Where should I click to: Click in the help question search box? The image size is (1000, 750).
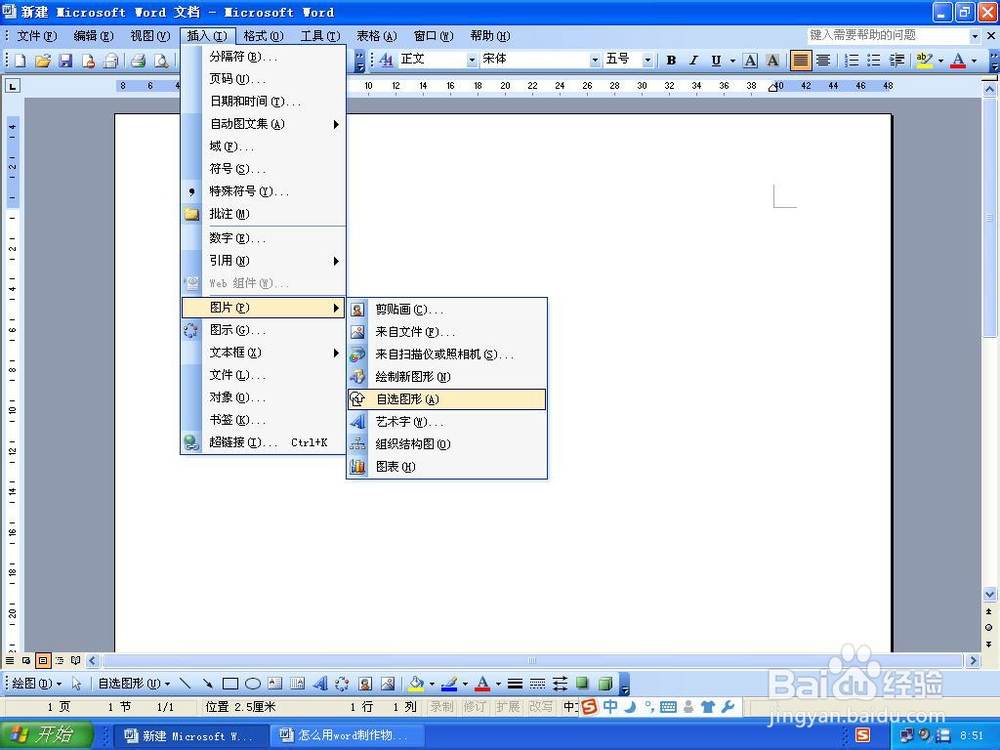click(x=887, y=35)
